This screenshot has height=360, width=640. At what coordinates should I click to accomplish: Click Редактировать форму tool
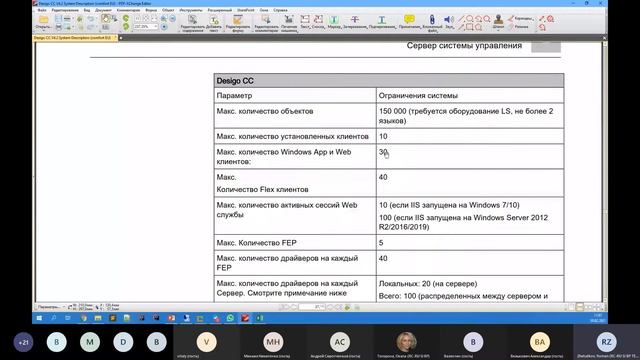[238, 23]
